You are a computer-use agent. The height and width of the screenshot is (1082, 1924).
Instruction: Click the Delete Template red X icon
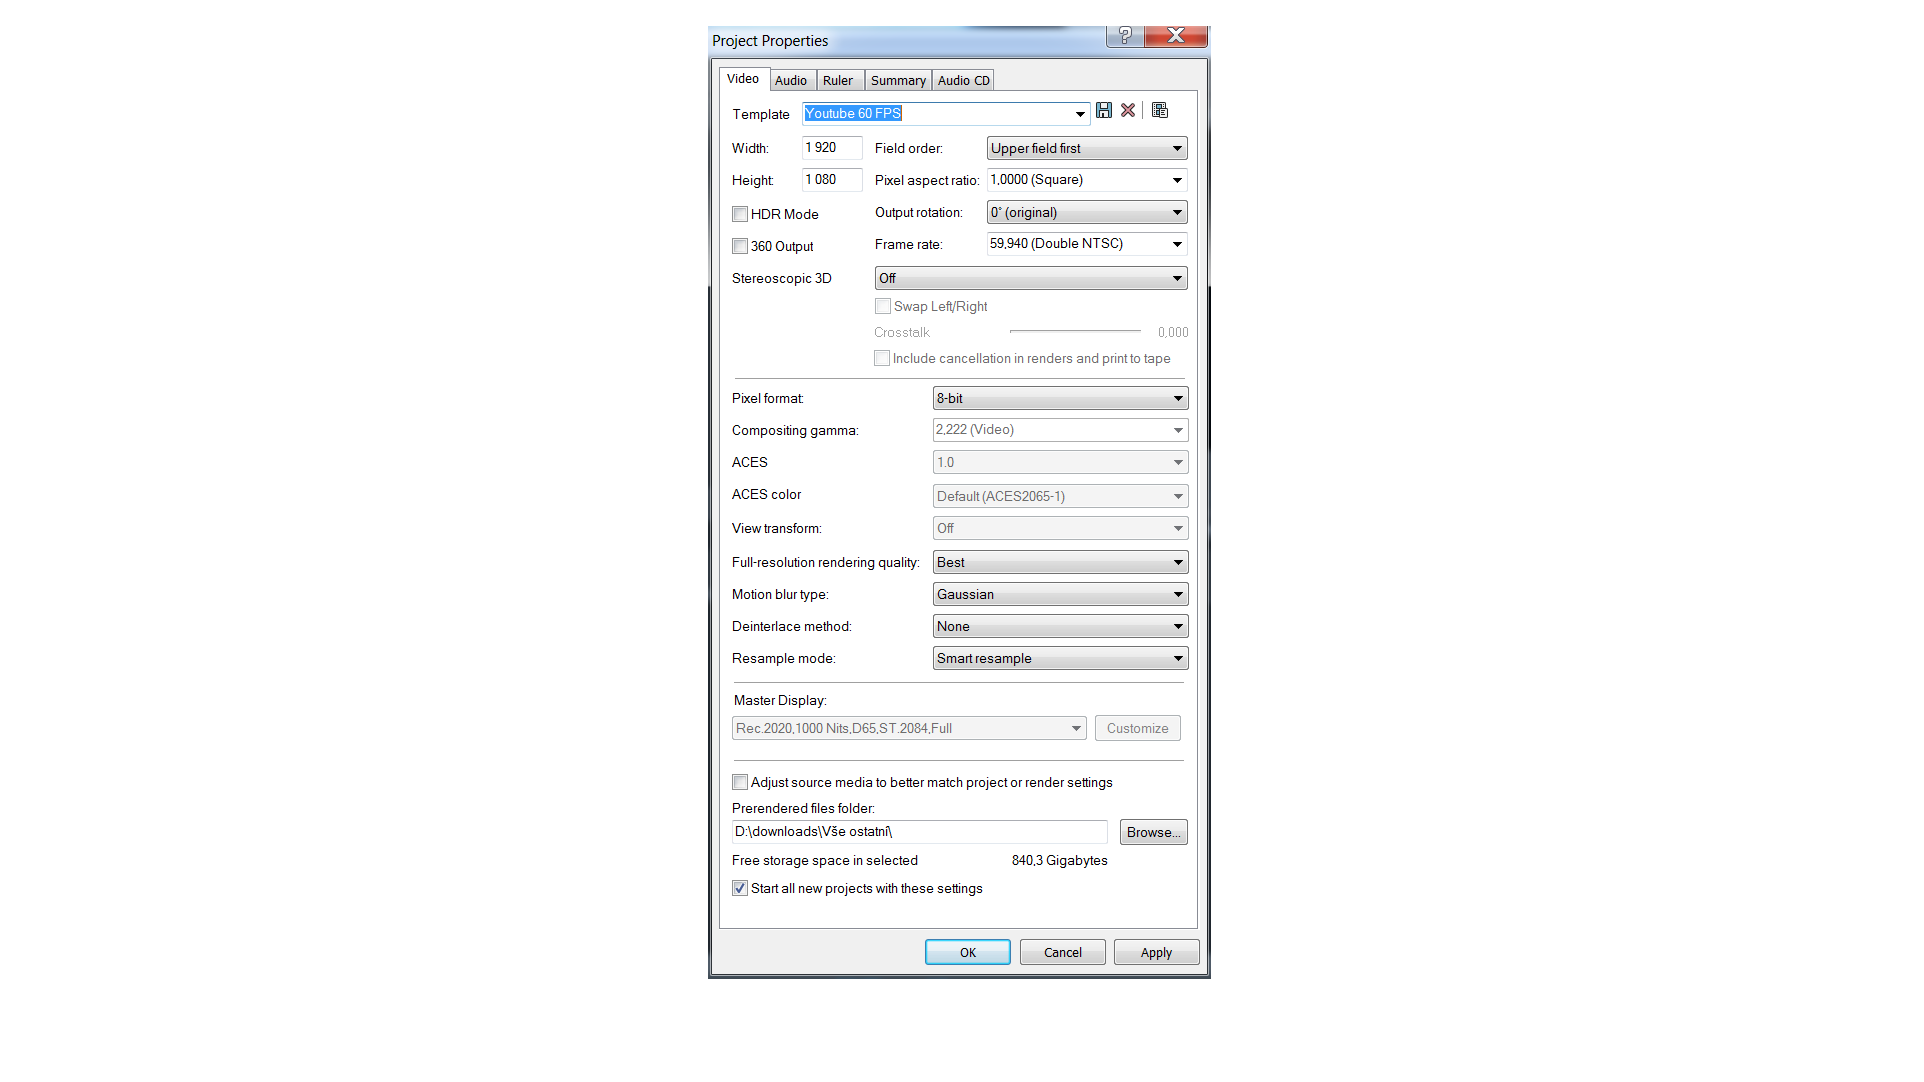tap(1128, 111)
